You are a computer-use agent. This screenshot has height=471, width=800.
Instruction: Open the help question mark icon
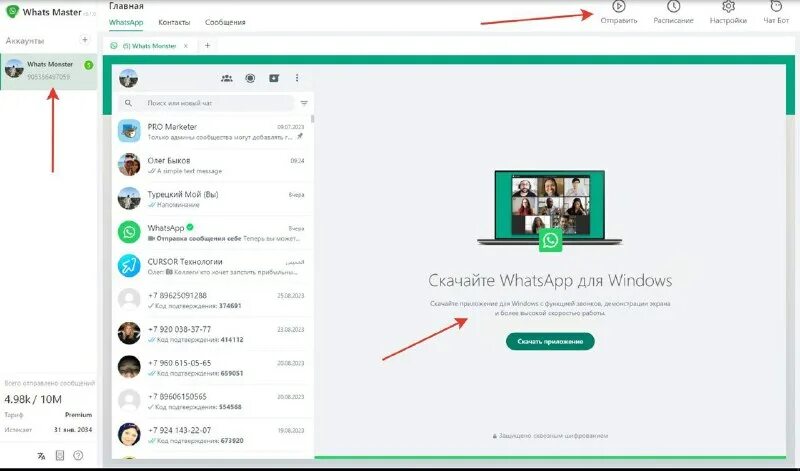(x=78, y=456)
